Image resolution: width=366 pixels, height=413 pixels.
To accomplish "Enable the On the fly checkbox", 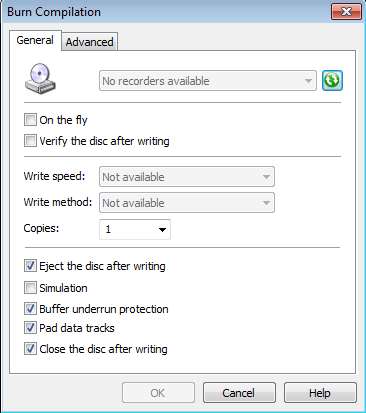I will coord(30,120).
